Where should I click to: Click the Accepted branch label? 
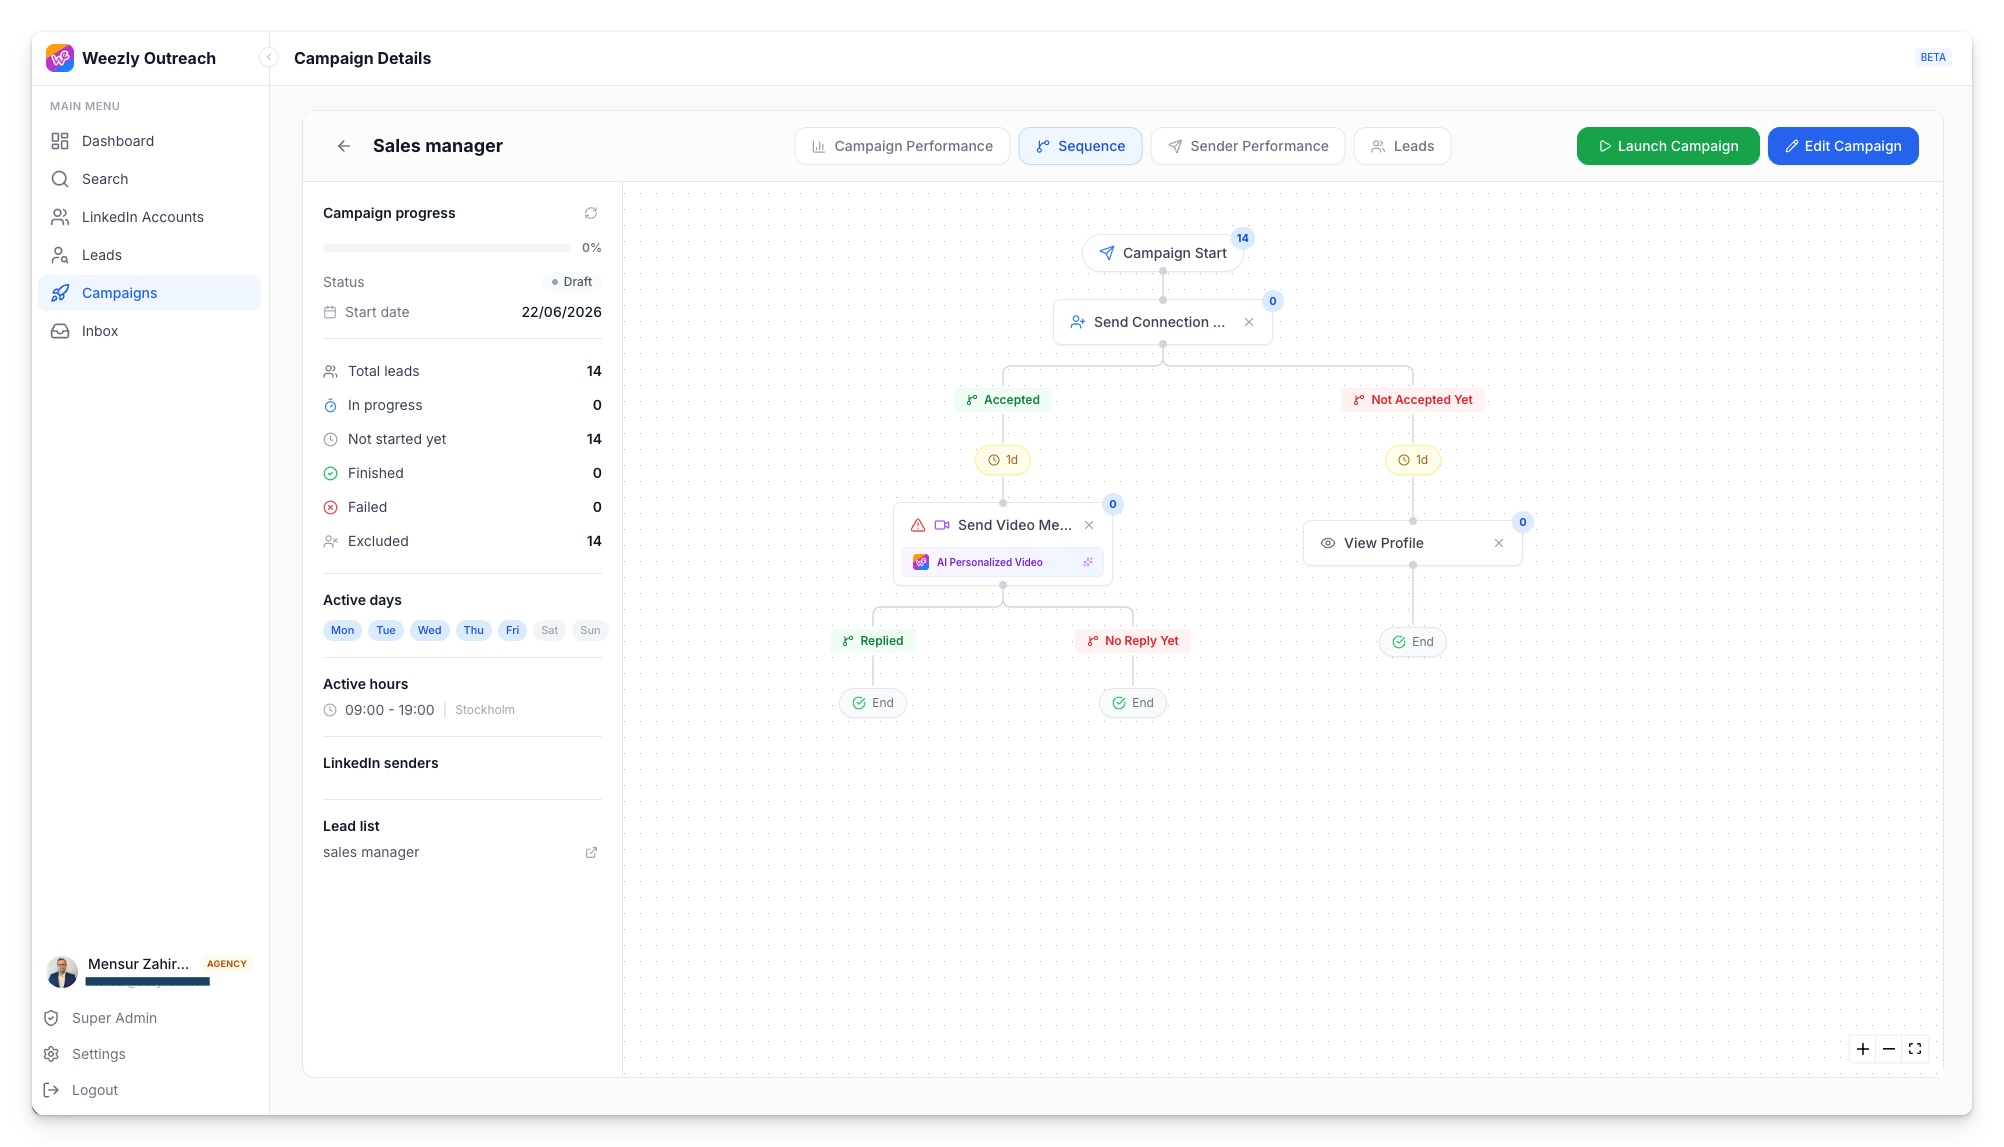click(x=1003, y=400)
